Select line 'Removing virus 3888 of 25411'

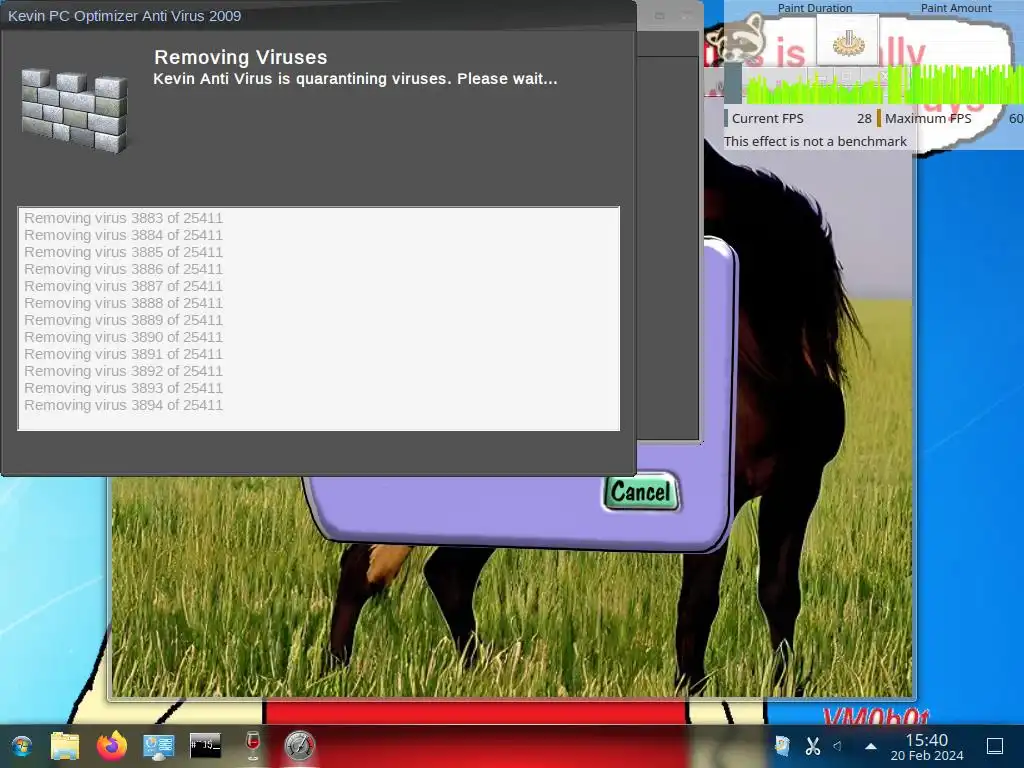tap(123, 303)
